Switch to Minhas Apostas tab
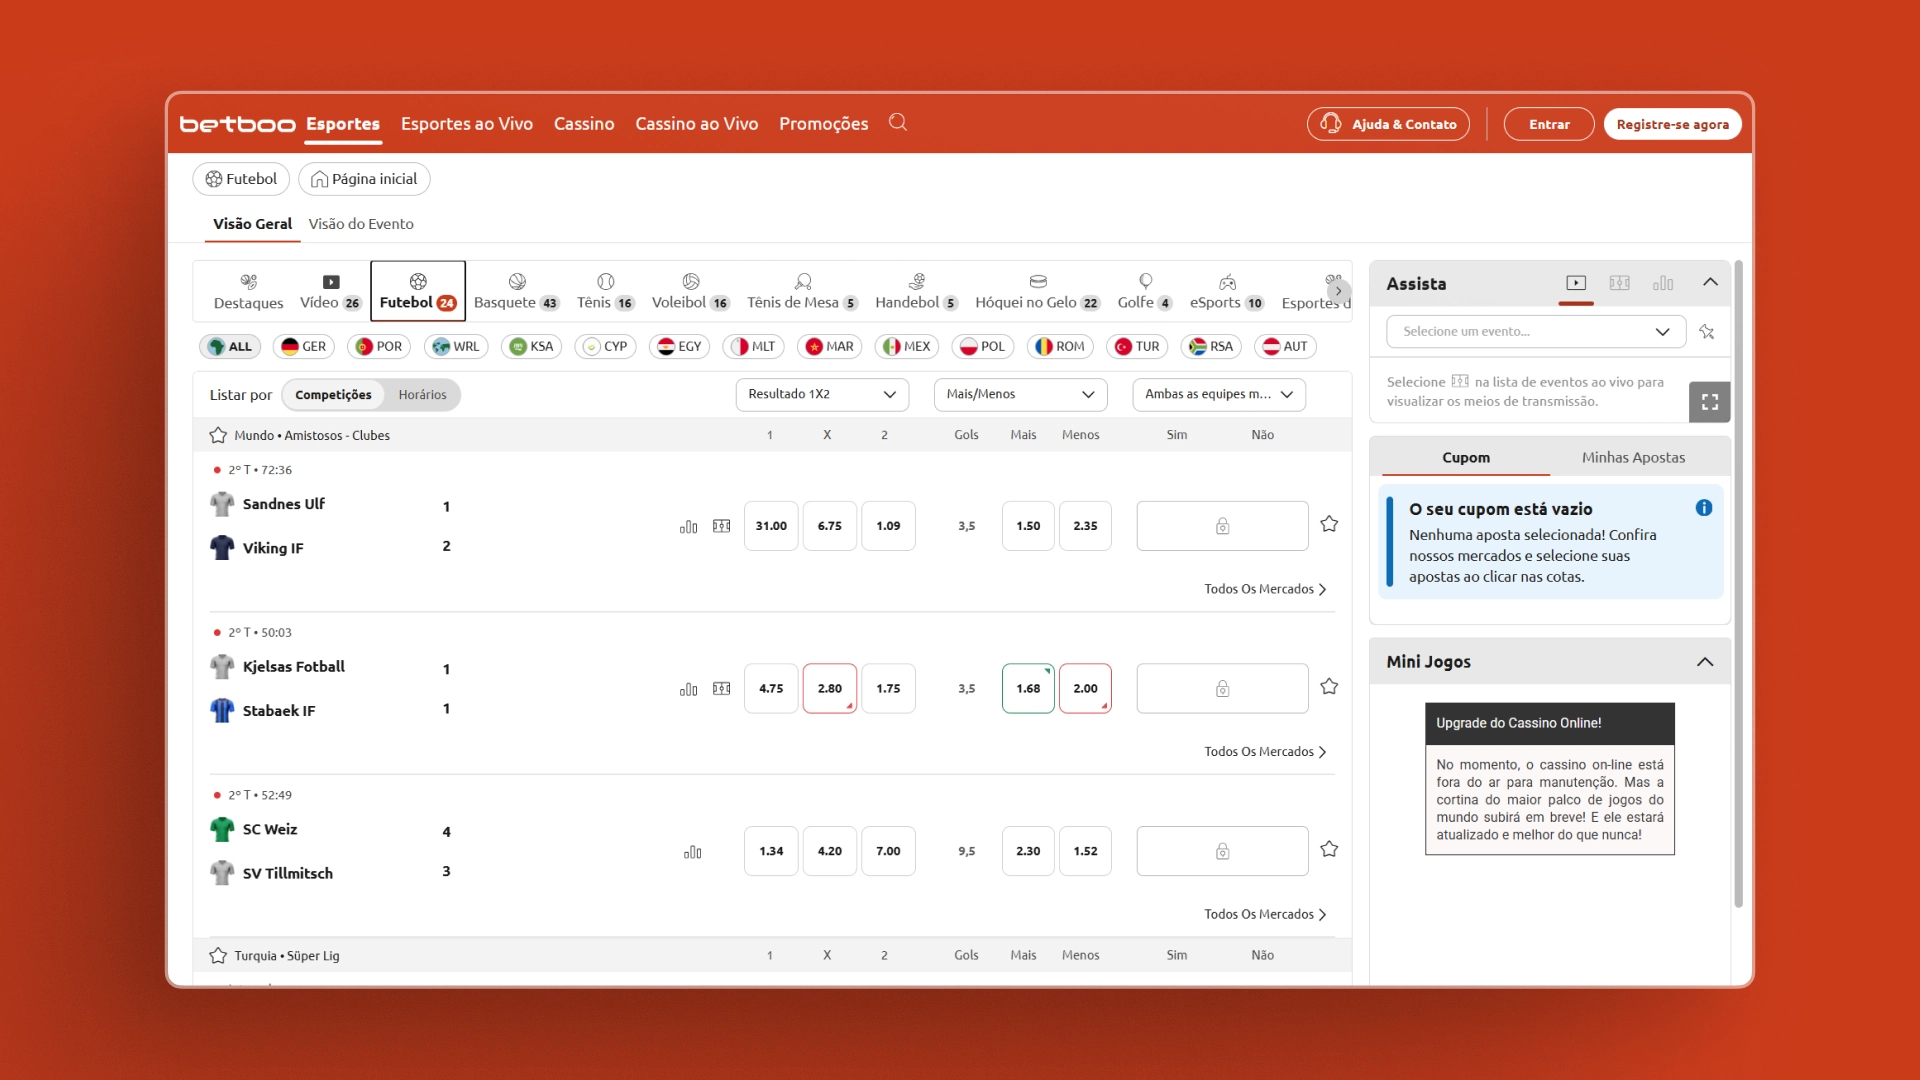The height and width of the screenshot is (1080, 1920). (1633, 457)
